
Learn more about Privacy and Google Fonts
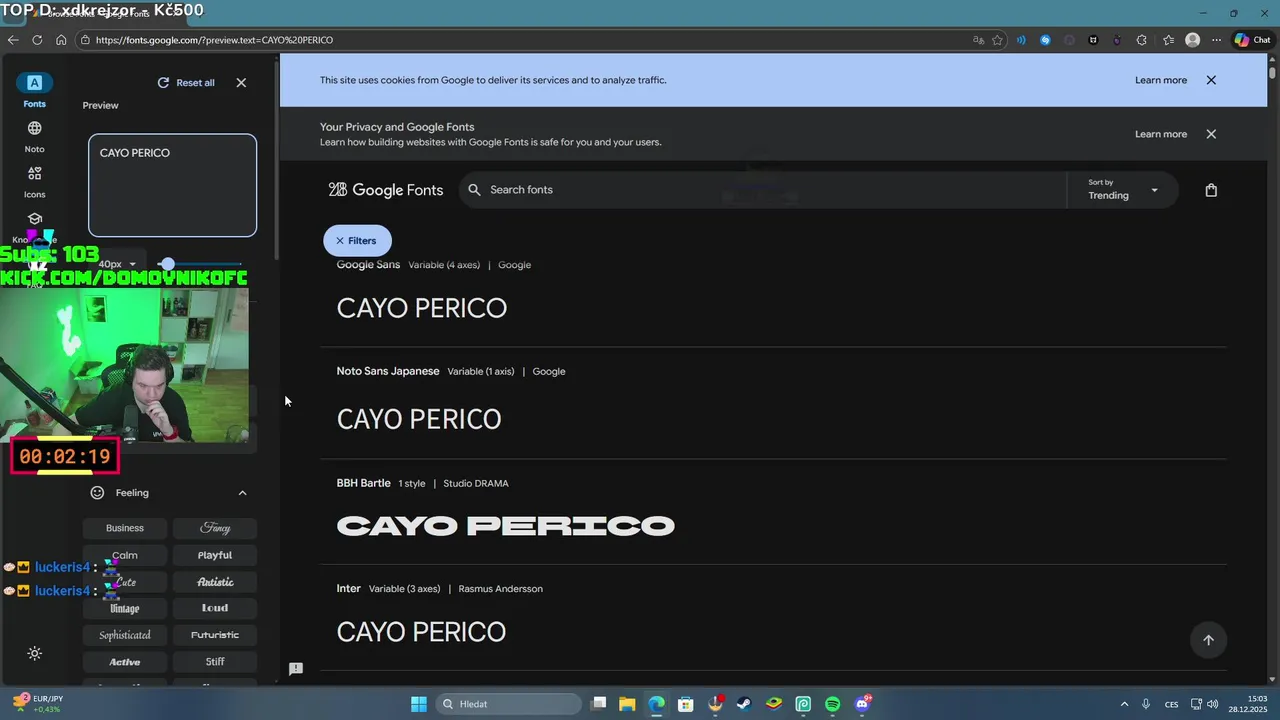[x=1161, y=134]
